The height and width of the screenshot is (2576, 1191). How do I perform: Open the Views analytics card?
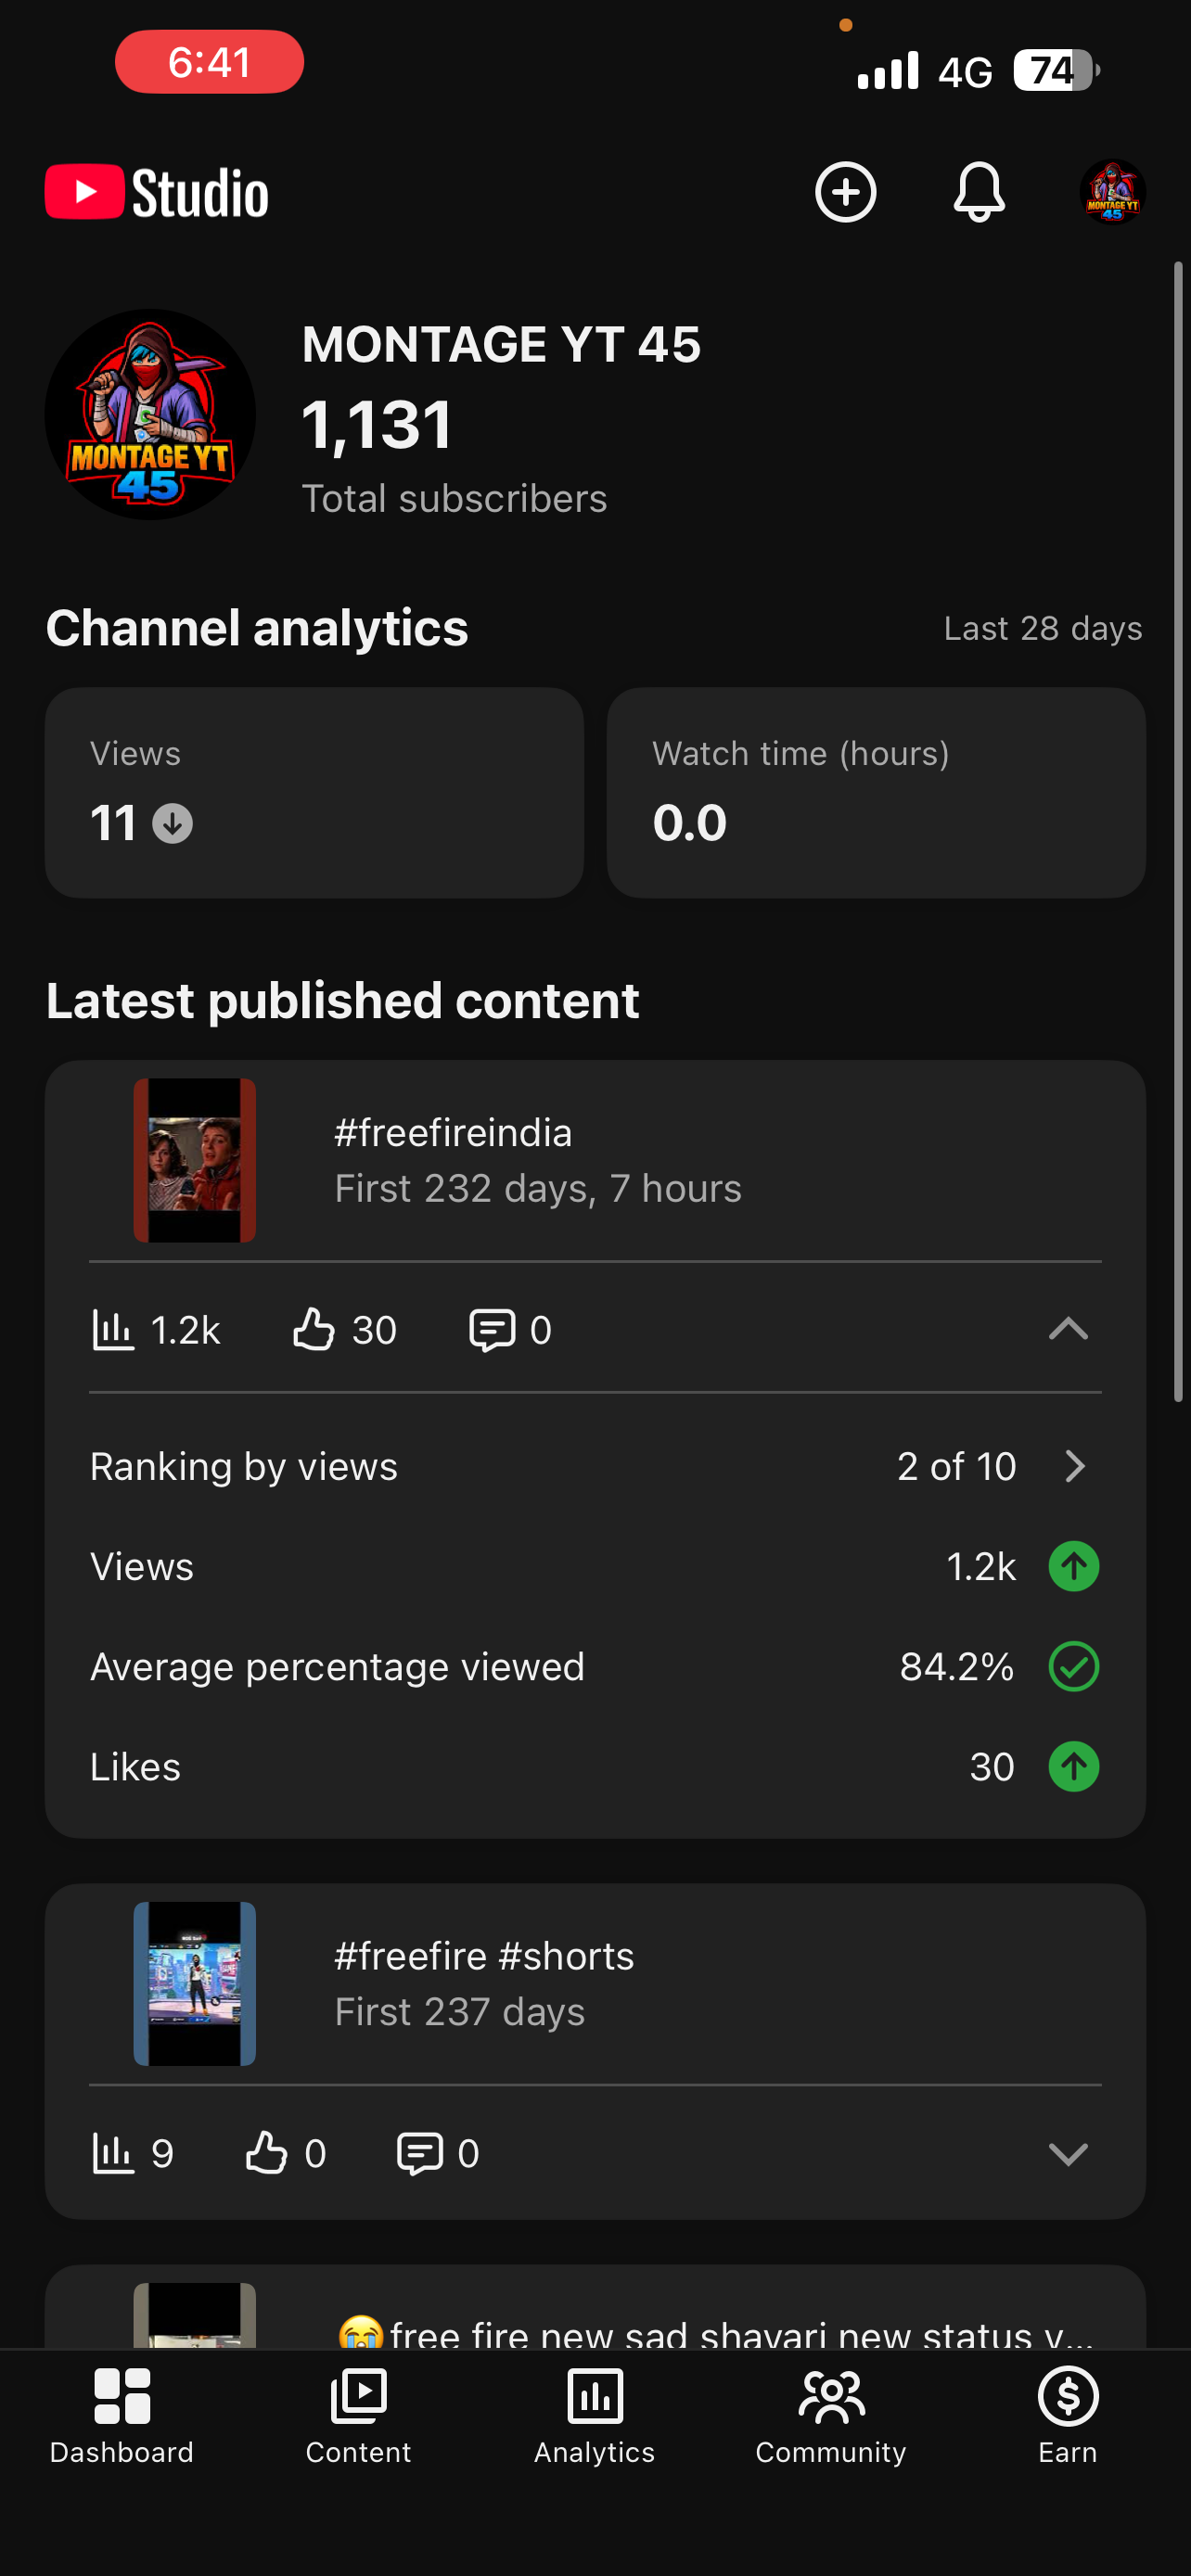314,792
